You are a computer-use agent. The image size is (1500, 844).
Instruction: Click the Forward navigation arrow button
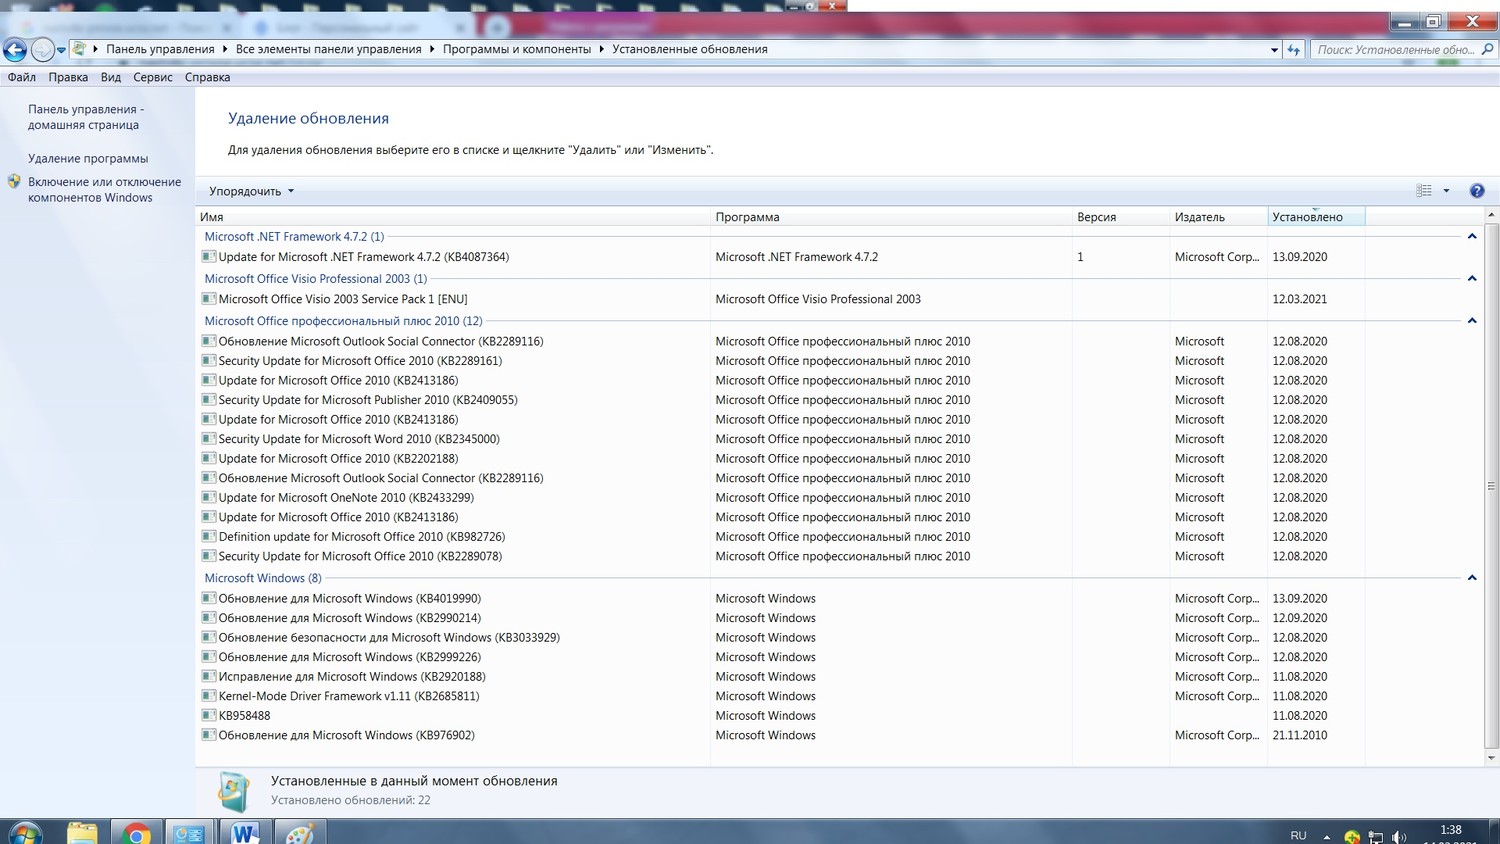(x=42, y=49)
